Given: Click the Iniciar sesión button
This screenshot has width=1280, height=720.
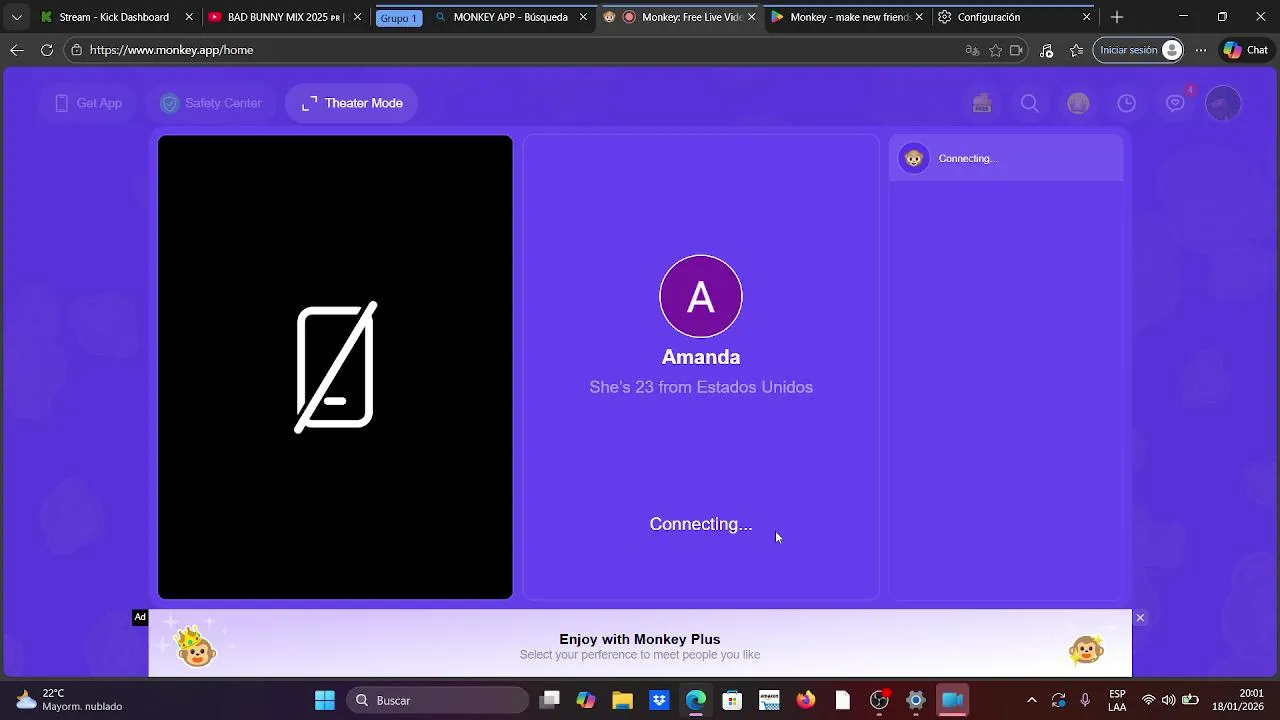Looking at the screenshot, I should (x=1139, y=50).
